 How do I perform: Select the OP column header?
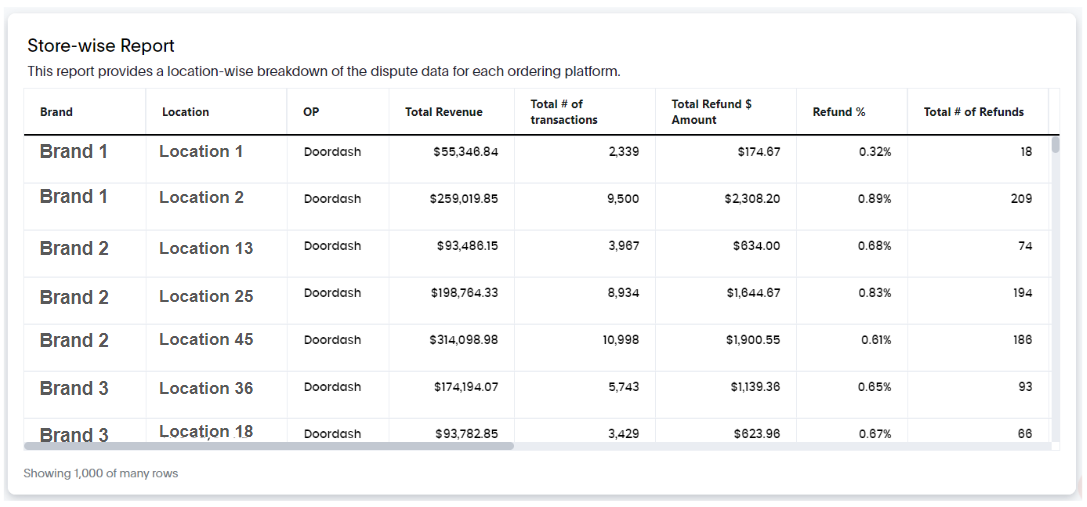(x=311, y=112)
